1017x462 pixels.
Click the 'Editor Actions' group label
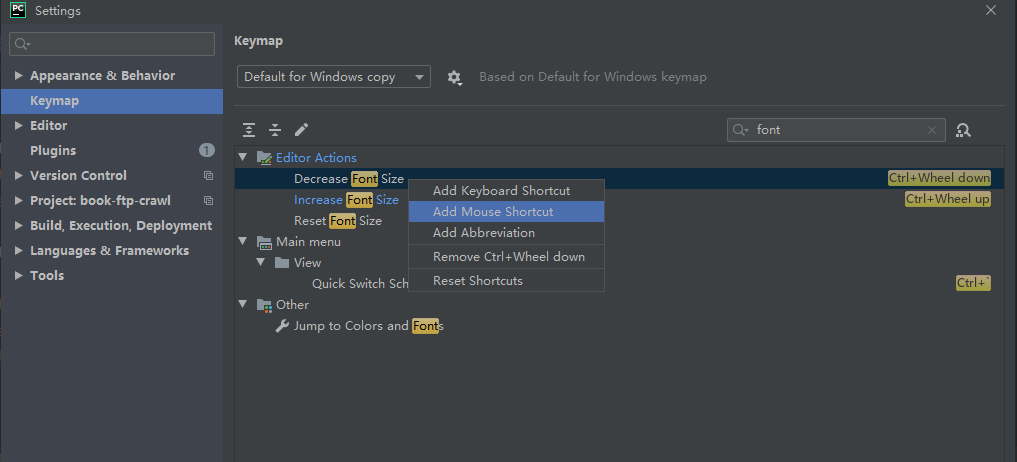[317, 158]
